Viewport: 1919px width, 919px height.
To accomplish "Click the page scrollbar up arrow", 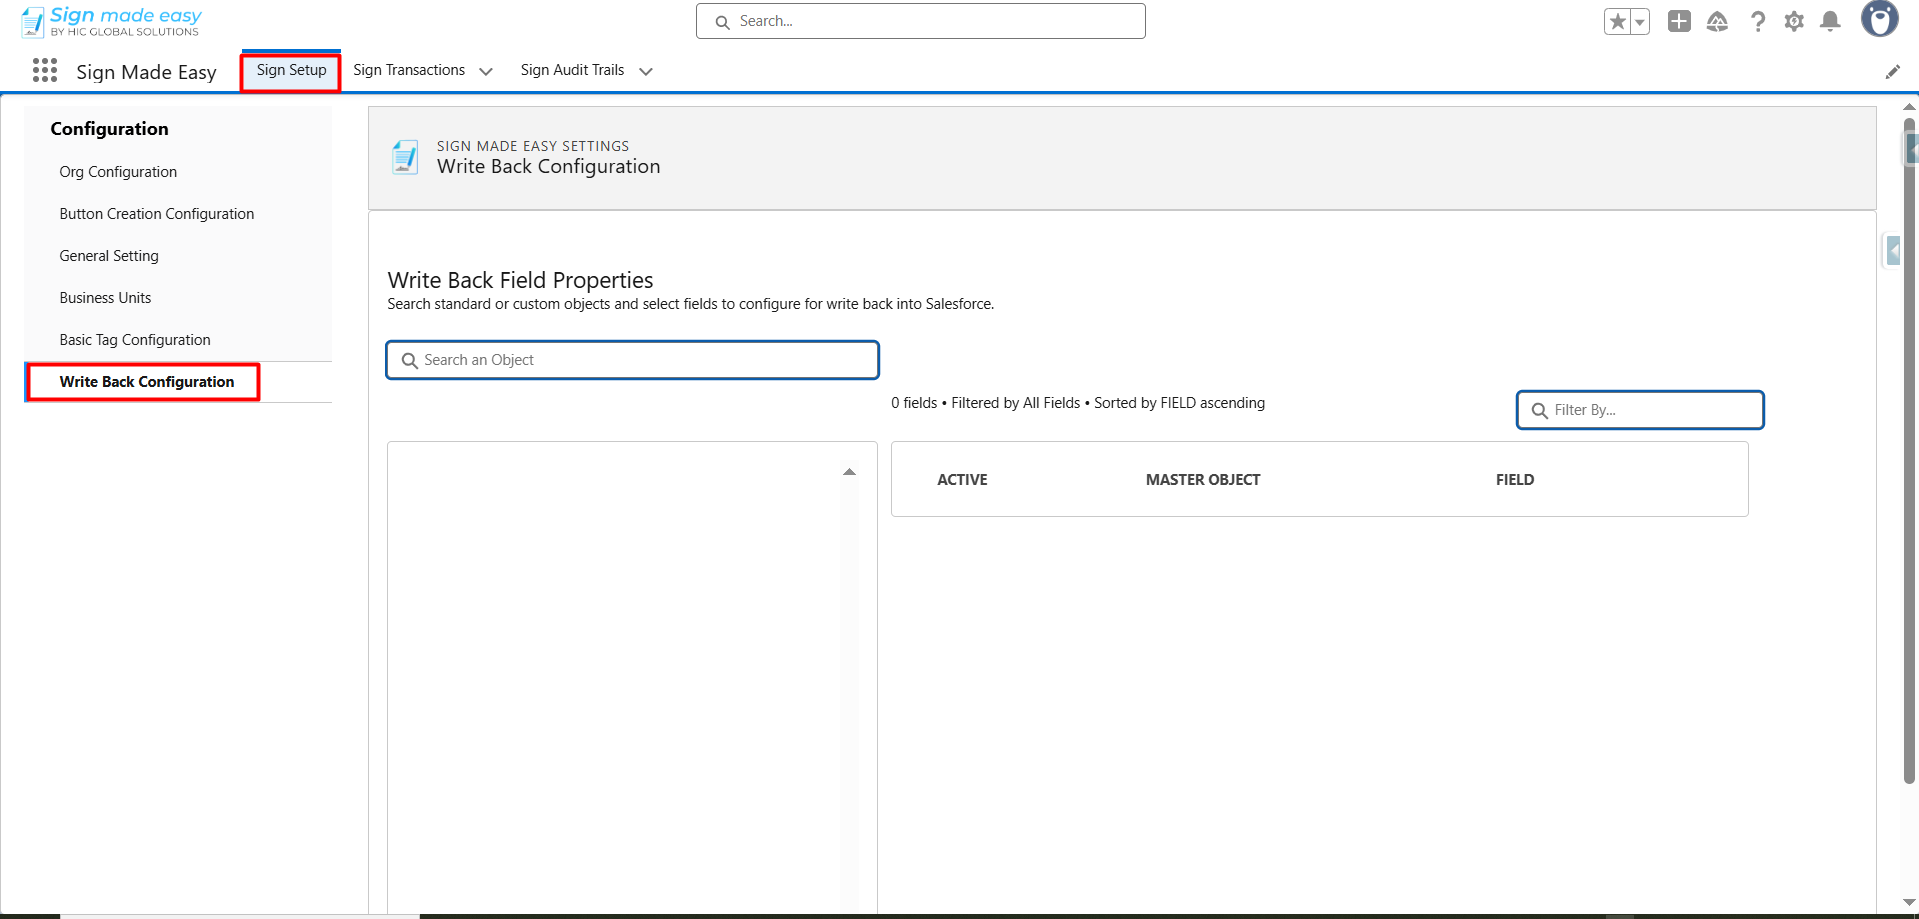I will click(1909, 106).
